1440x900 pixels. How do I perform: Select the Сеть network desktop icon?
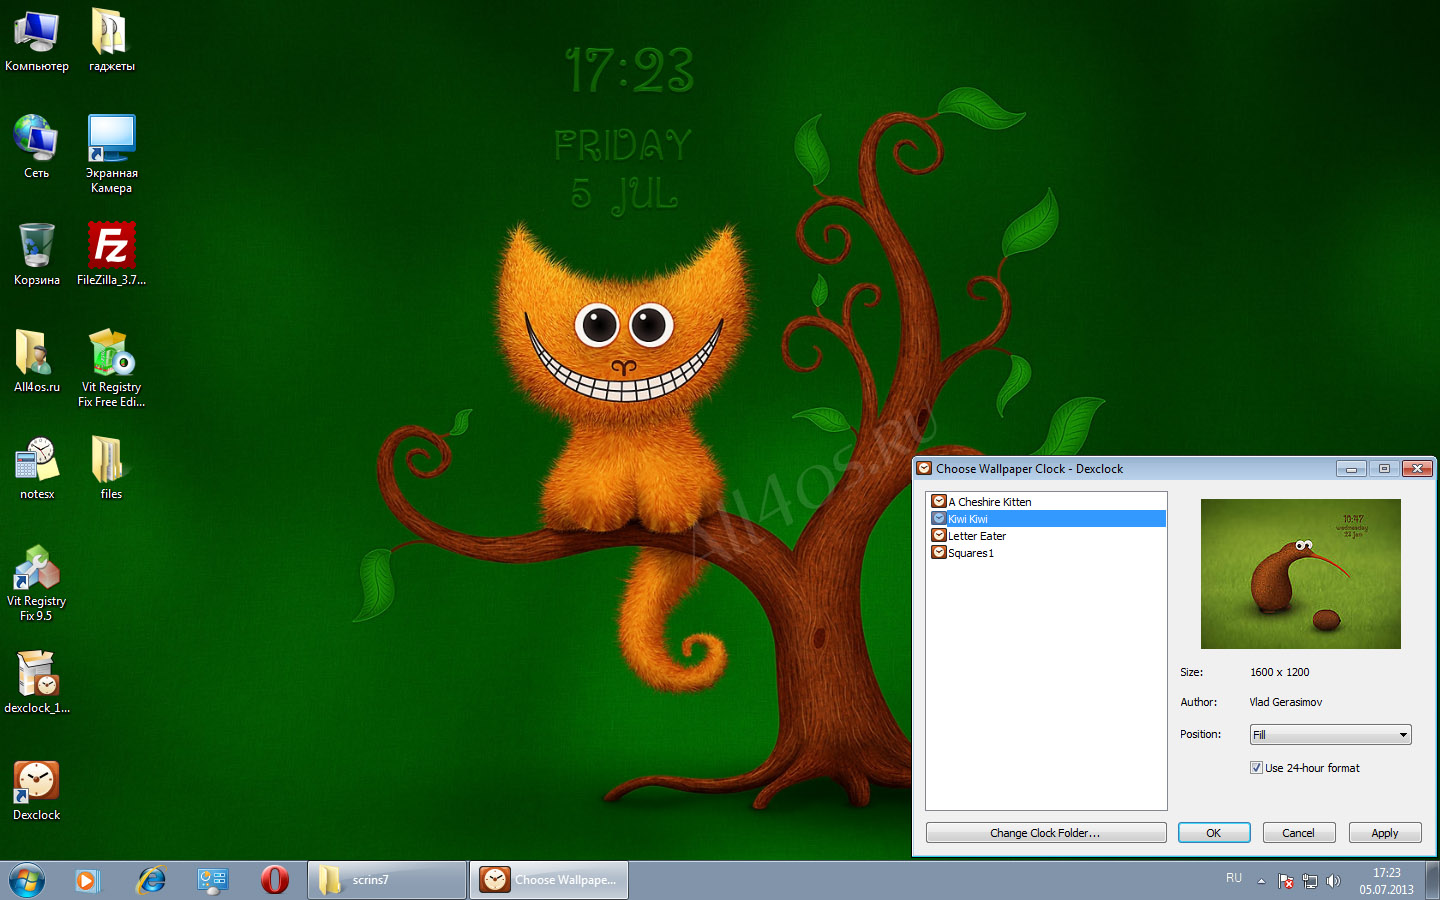pos(37,147)
